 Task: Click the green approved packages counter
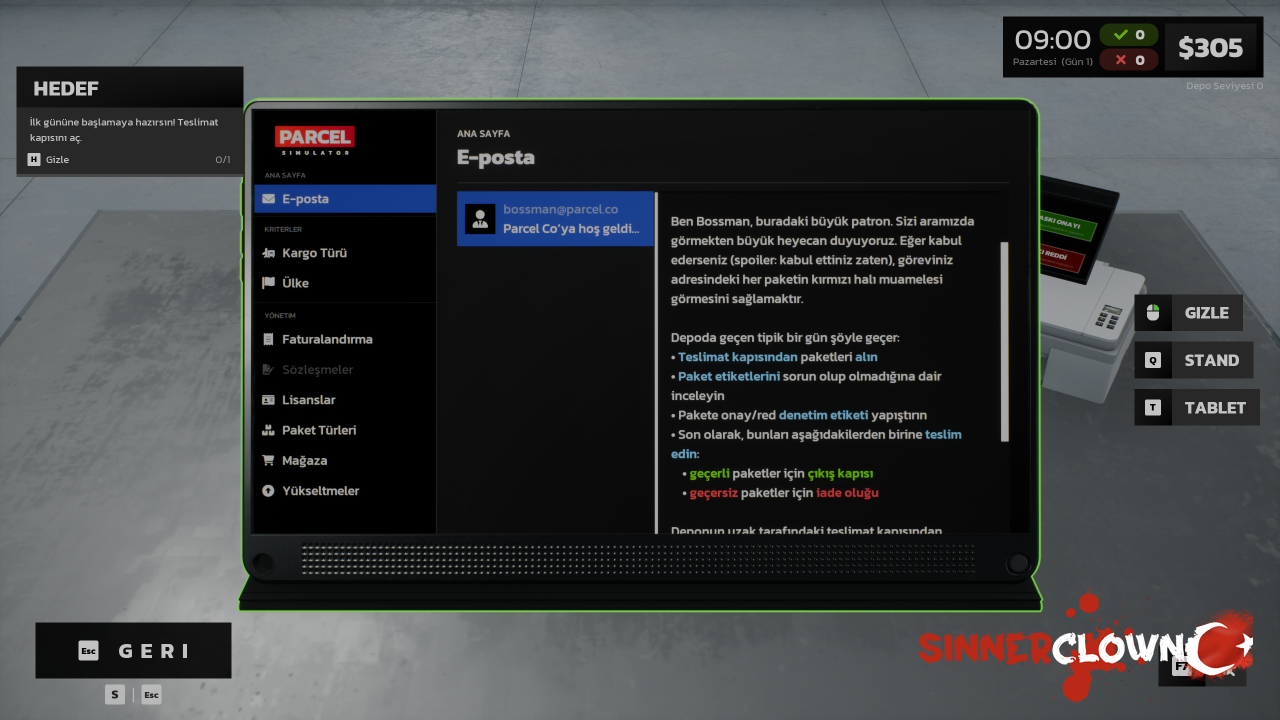(x=1129, y=35)
